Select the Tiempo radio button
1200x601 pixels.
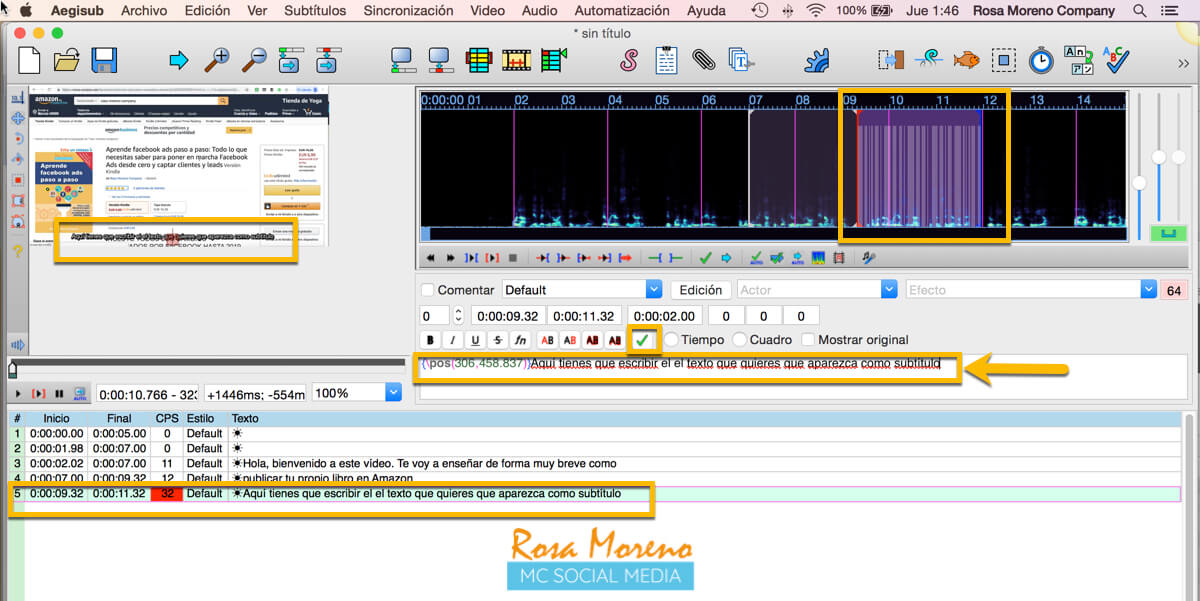671,340
